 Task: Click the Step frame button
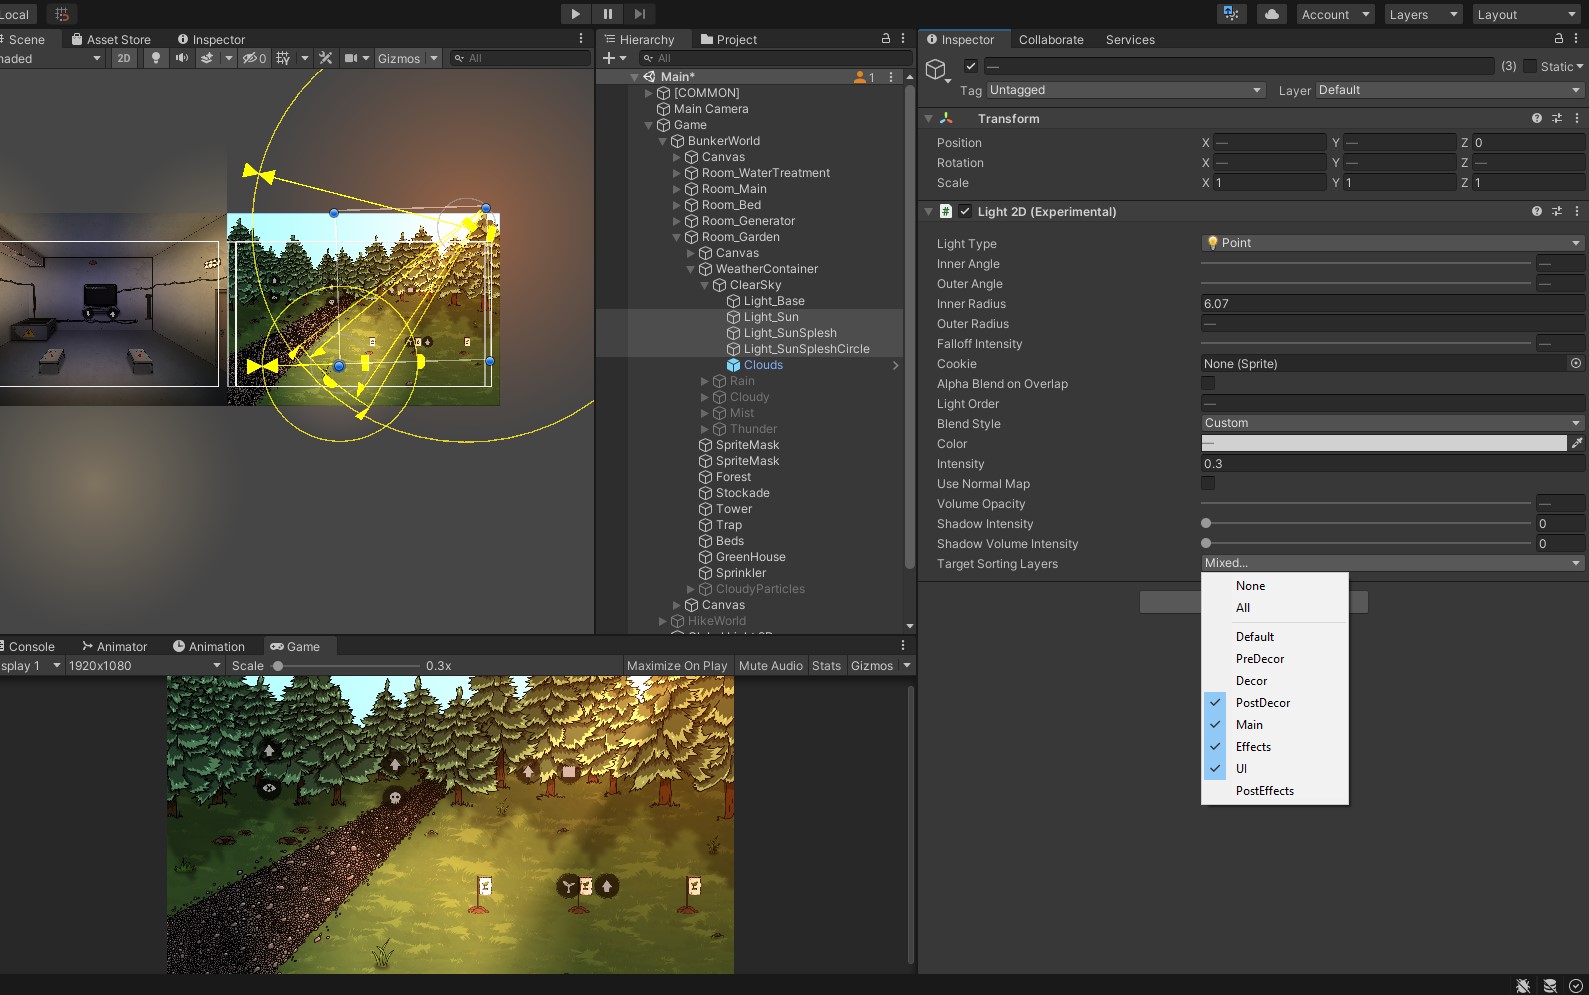click(x=640, y=14)
